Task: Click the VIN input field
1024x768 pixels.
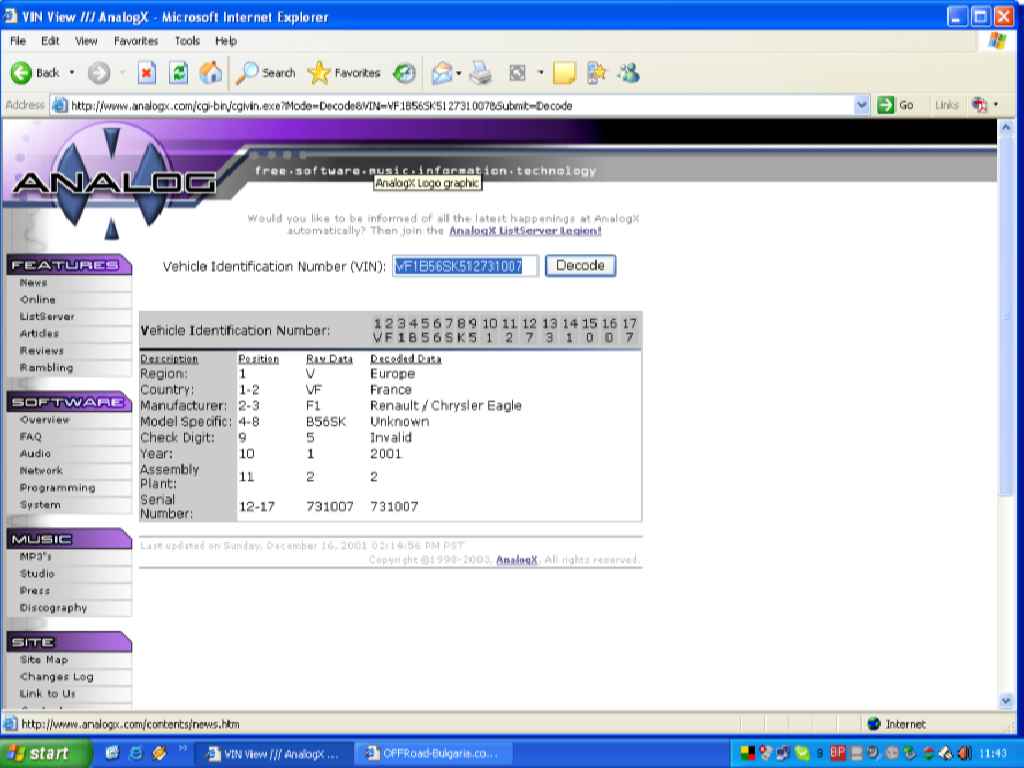Action: 465,266
